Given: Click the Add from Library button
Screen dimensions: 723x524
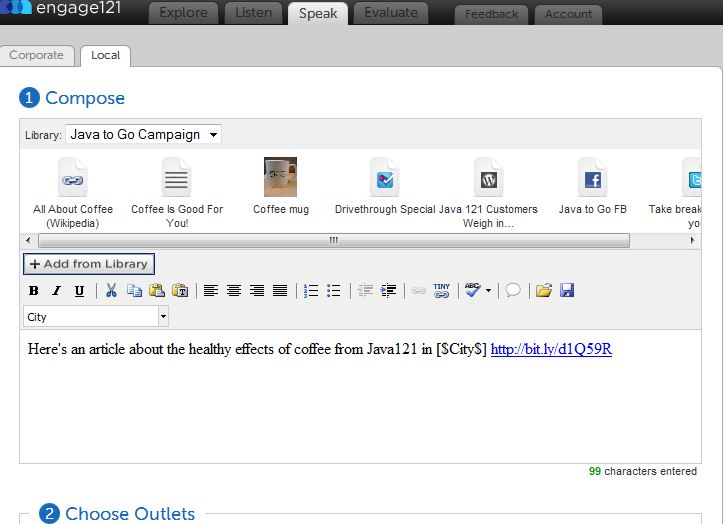Looking at the screenshot, I should point(89,264).
